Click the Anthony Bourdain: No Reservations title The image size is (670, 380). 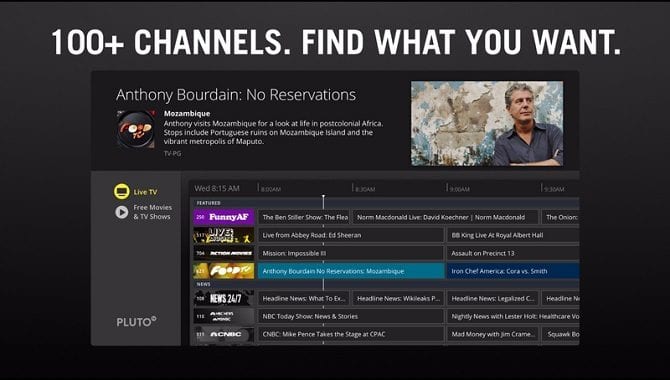click(x=236, y=95)
